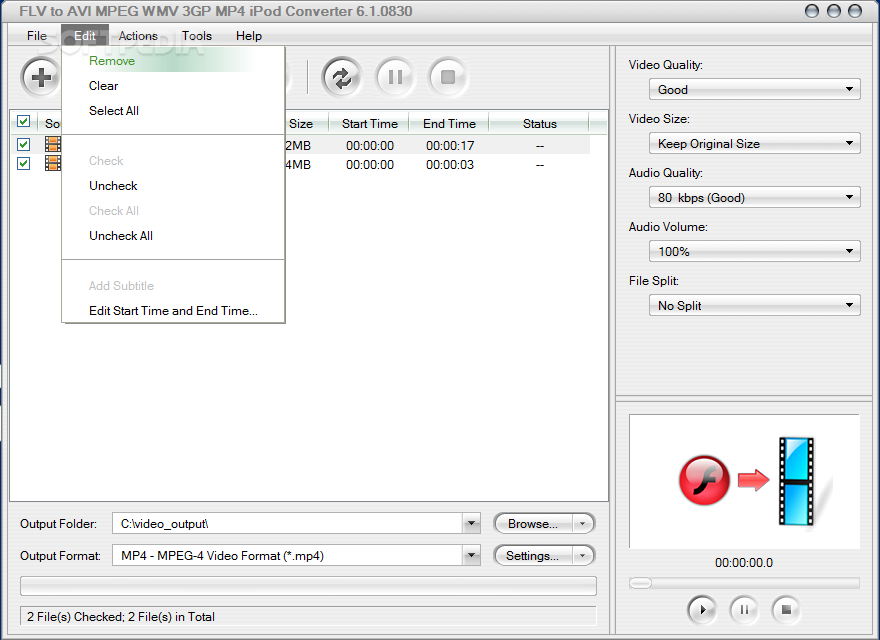The width and height of the screenshot is (880, 640).
Task: Expand the Audio Quality dropdown
Action: (x=754, y=197)
